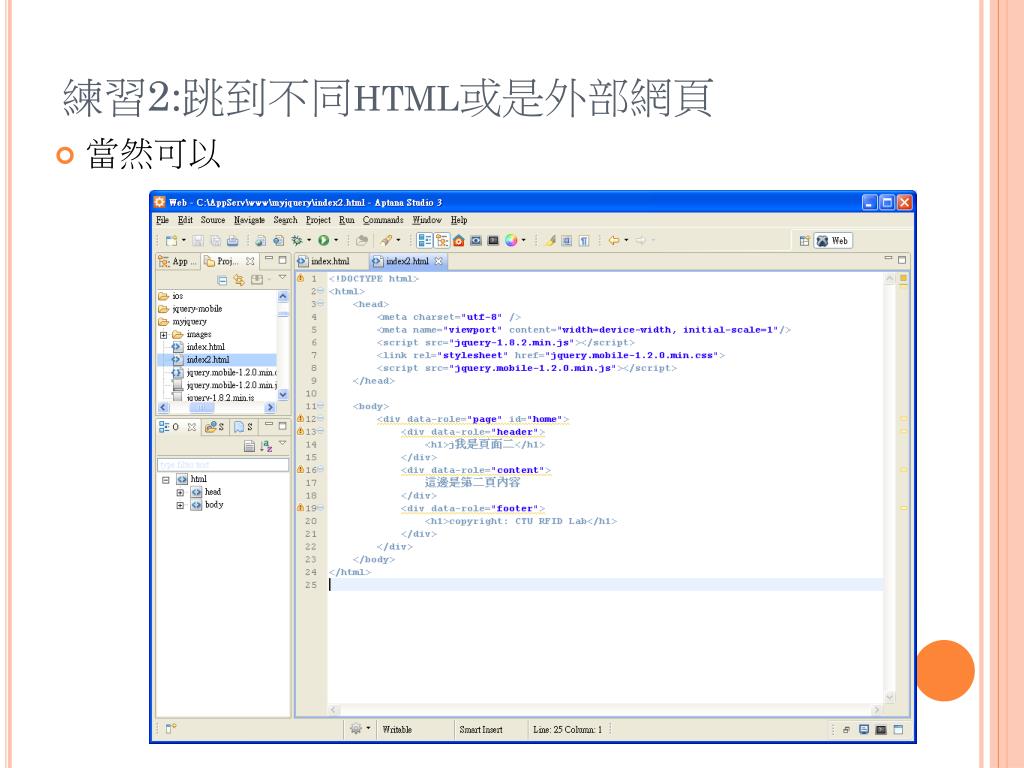
Task: Click scroll-right arrow in Project Explorer
Action: 270,408
